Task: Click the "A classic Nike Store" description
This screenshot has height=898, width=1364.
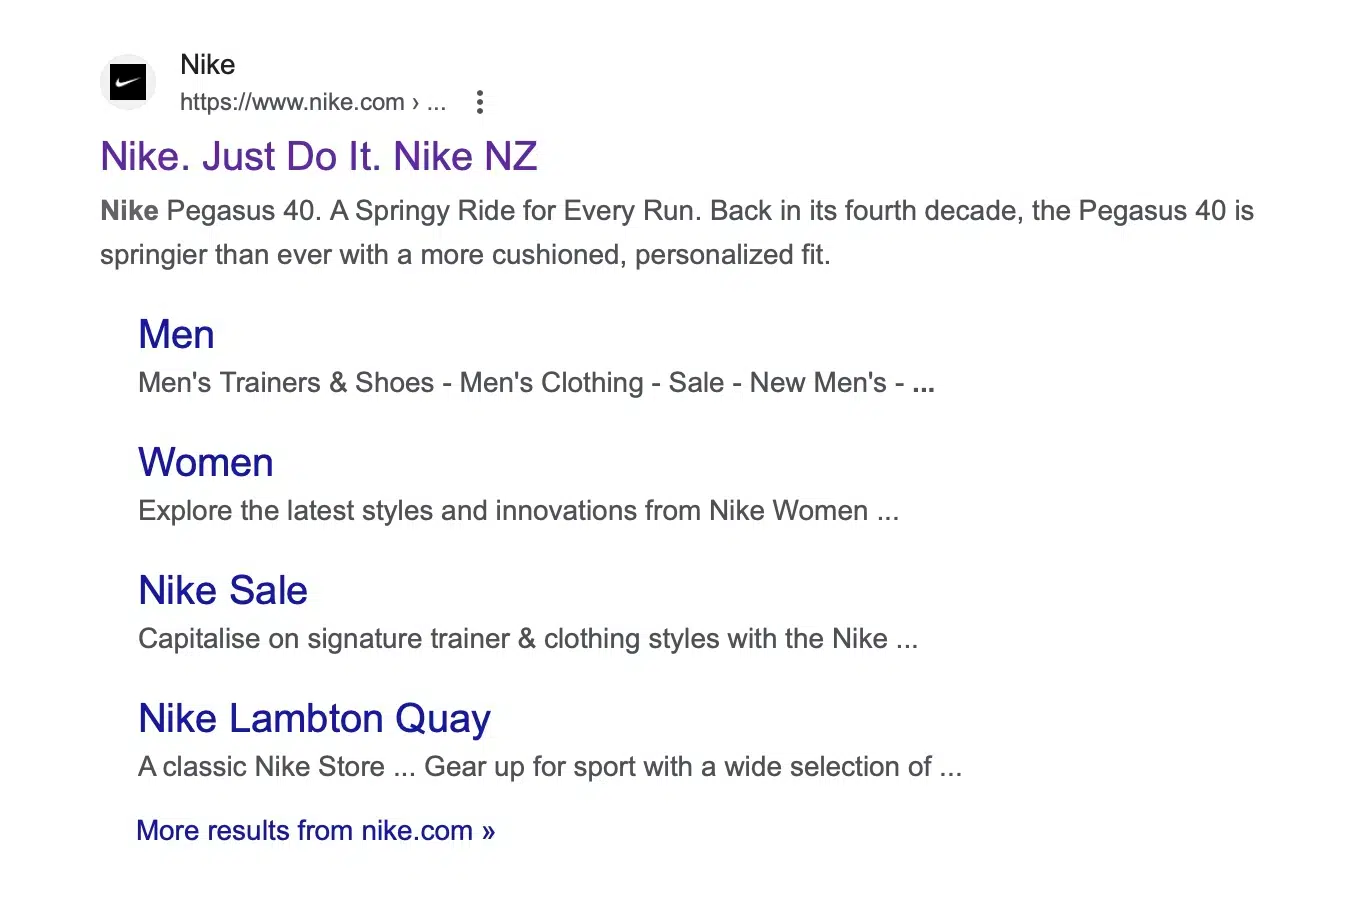Action: 262,767
